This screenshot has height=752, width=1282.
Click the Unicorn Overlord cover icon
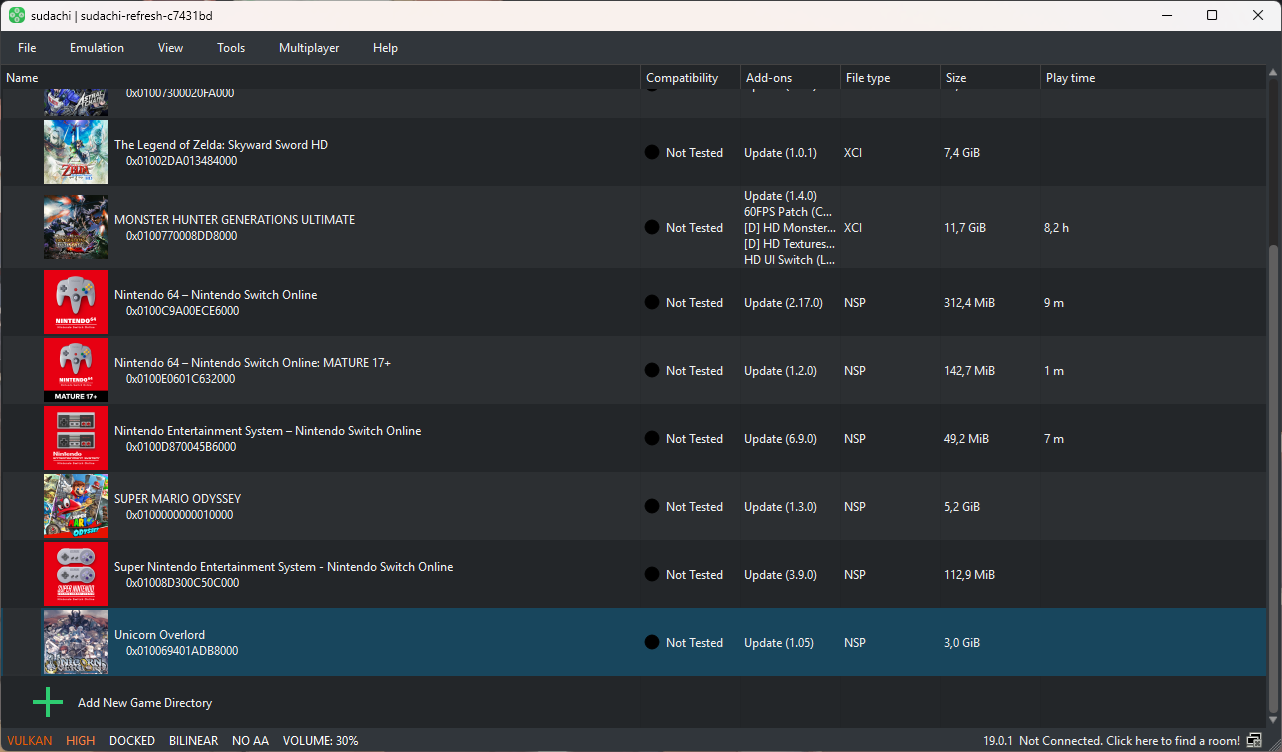coord(76,642)
